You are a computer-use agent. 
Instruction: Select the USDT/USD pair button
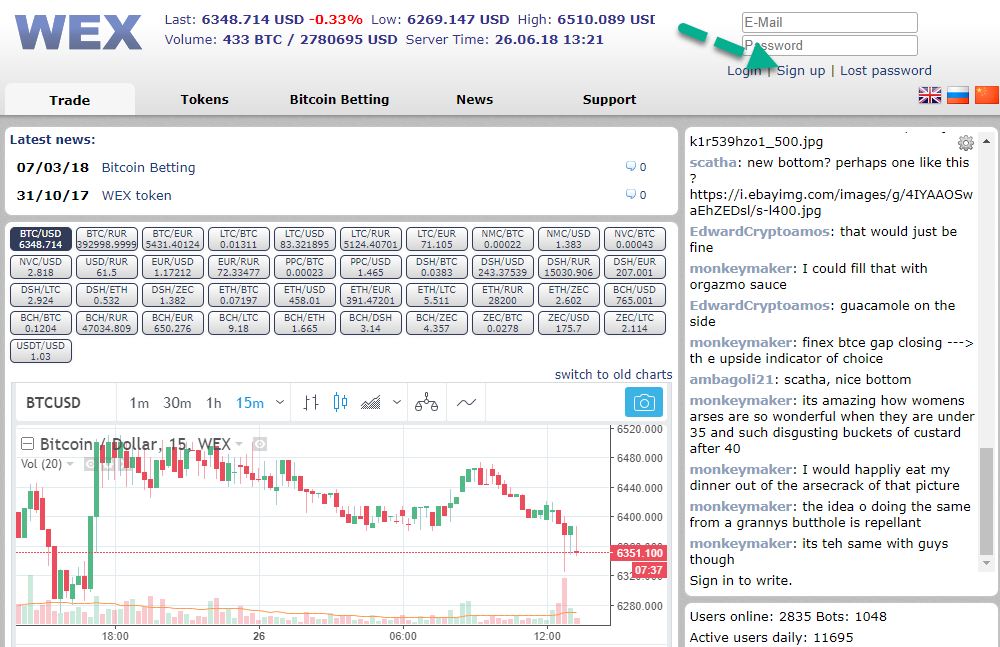coord(41,351)
